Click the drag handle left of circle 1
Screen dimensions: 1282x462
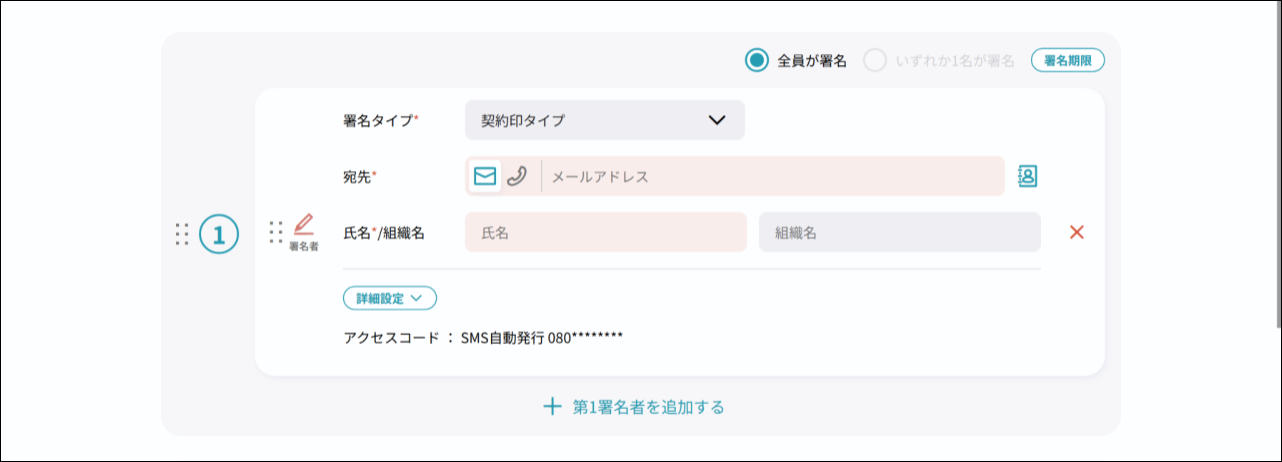pyautogui.click(x=182, y=234)
